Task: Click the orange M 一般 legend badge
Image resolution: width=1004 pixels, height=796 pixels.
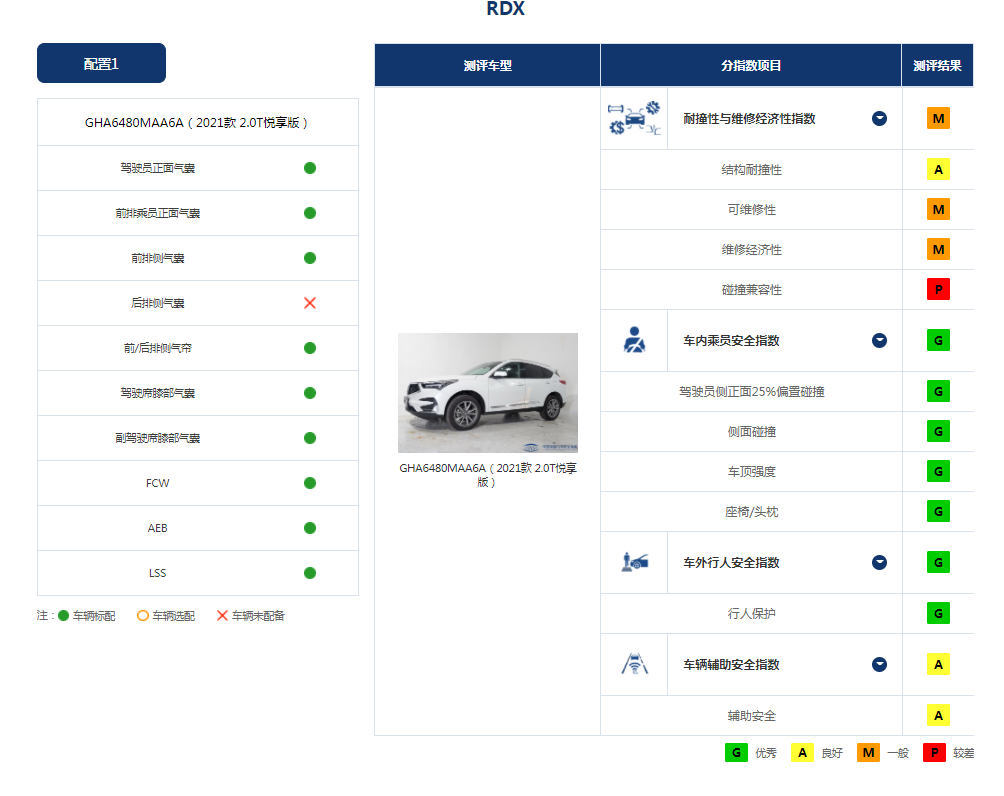Action: click(868, 752)
